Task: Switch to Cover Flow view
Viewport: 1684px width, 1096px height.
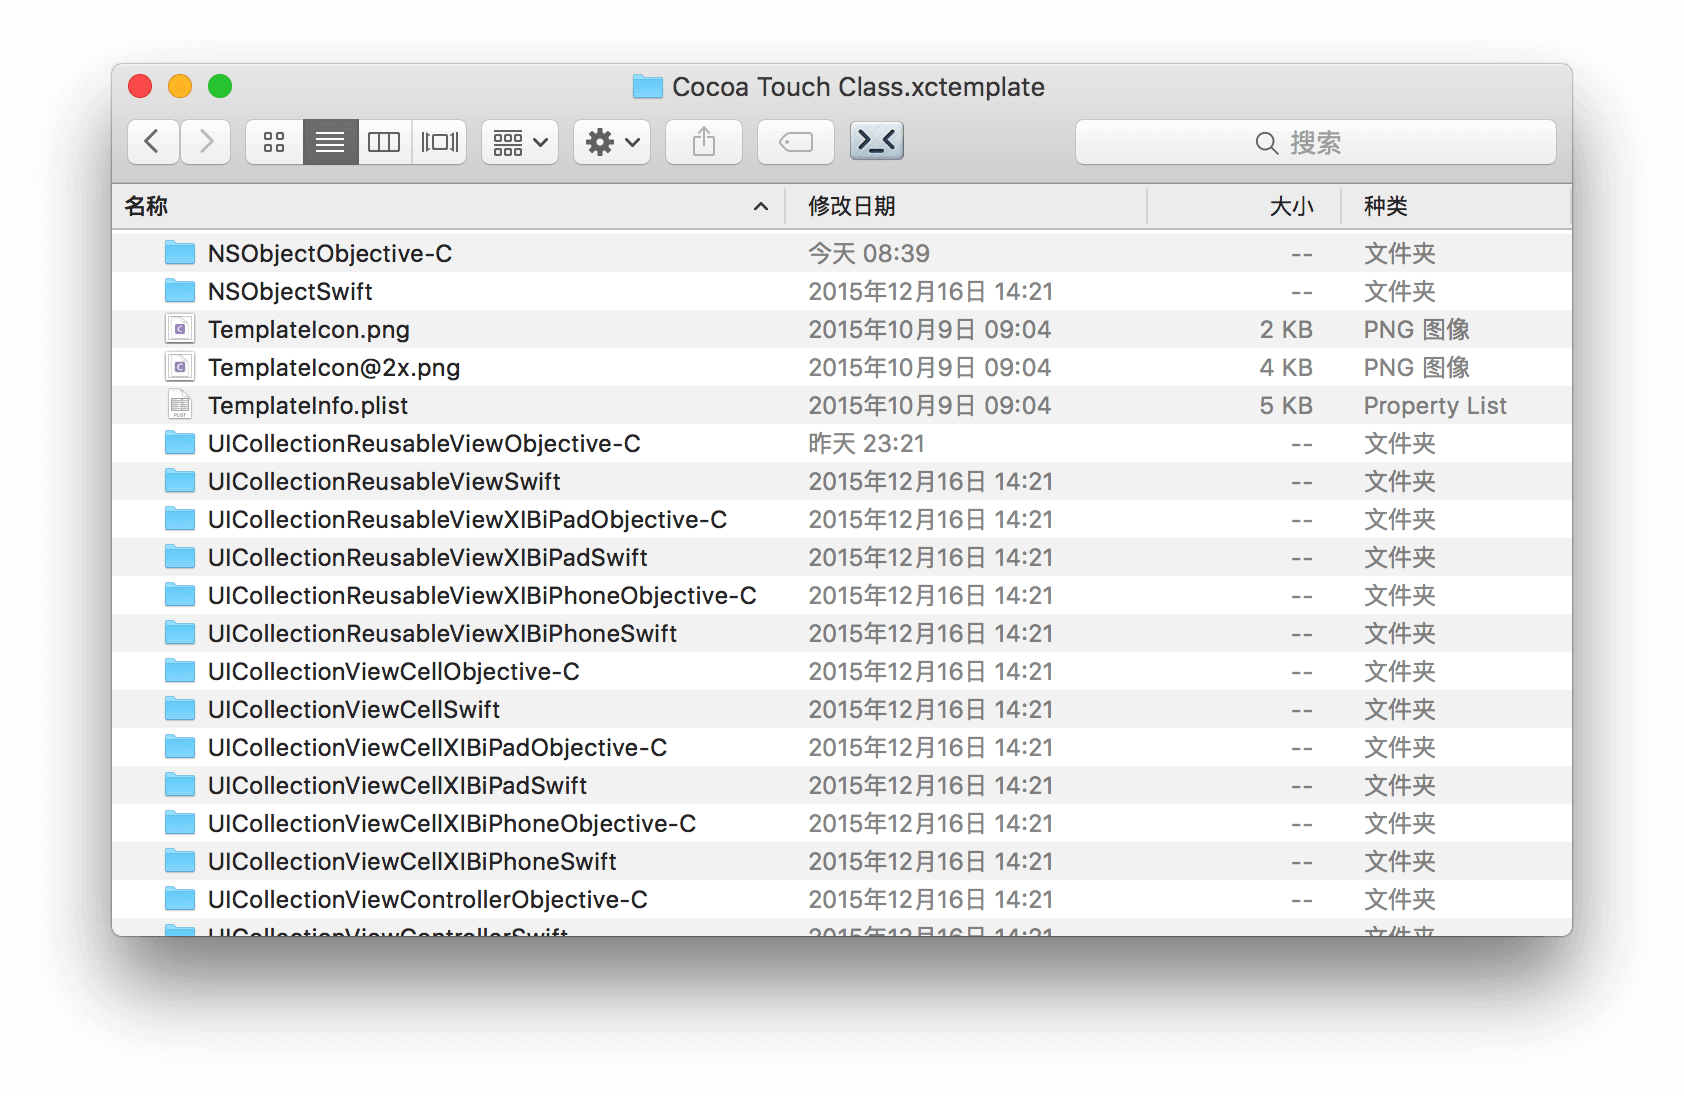Action: click(x=439, y=142)
